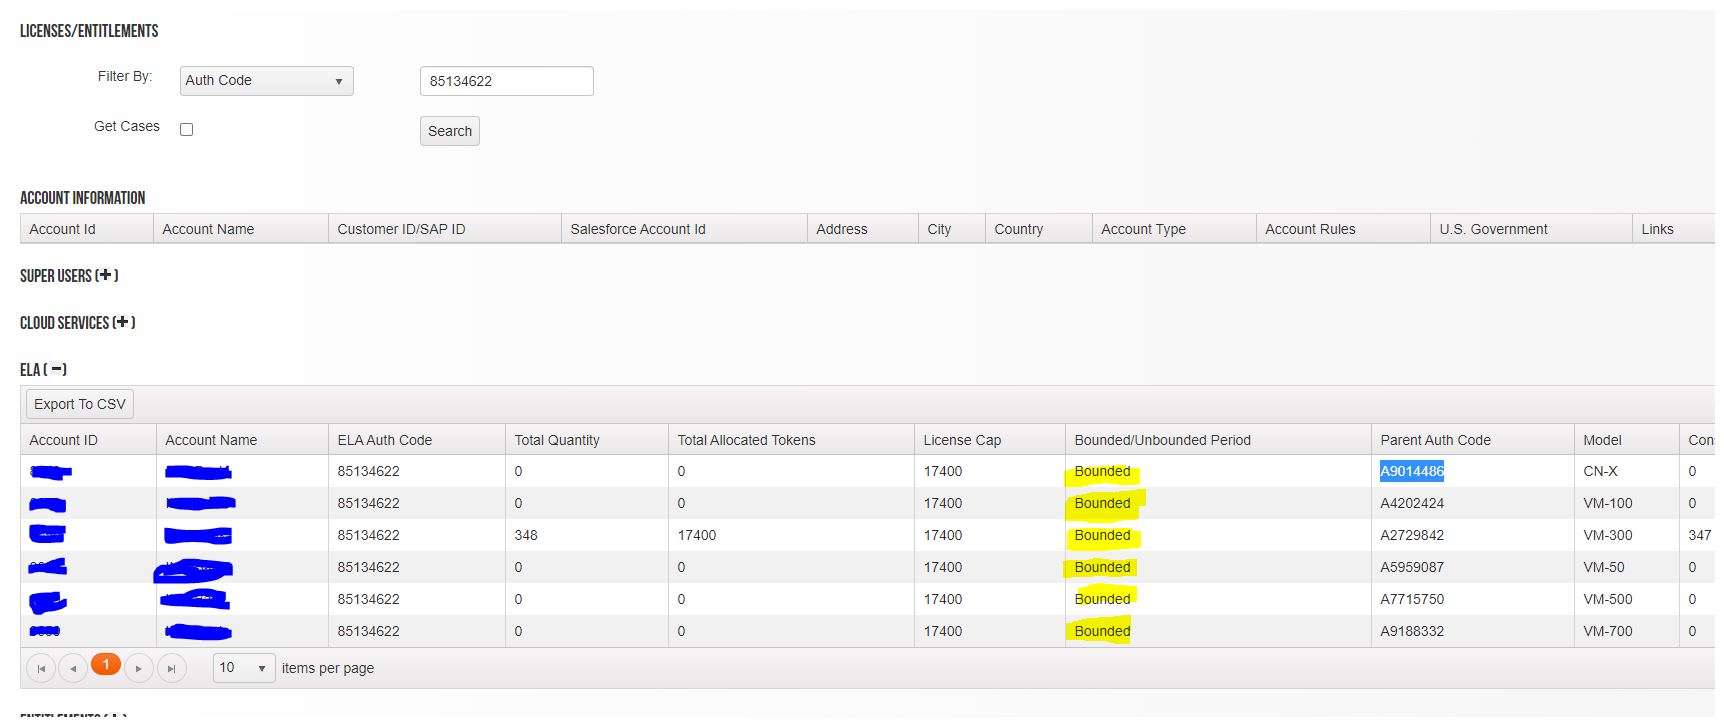Image resolution: width=1724 pixels, height=721 pixels.
Task: Expand the Cloud Services section
Action: pos(123,322)
